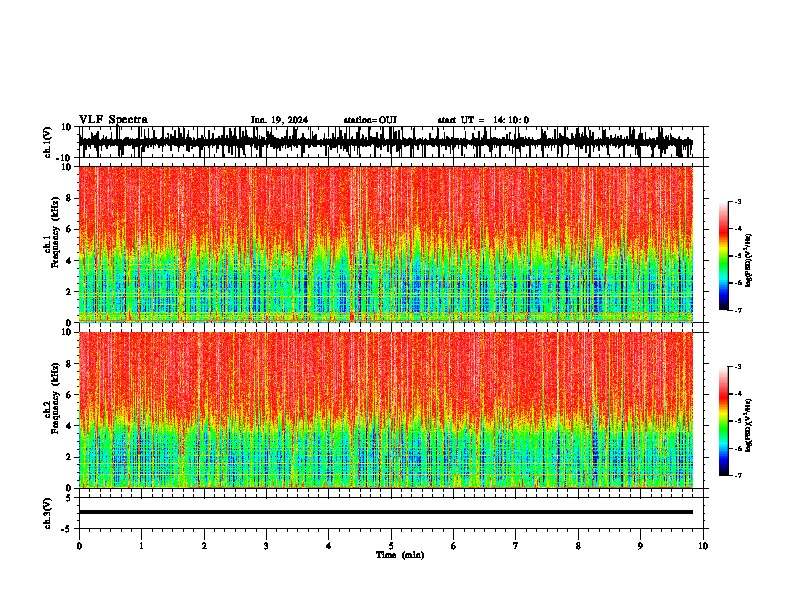
Task: Click the "ch.3(V)" axis label
Action: coord(48,513)
